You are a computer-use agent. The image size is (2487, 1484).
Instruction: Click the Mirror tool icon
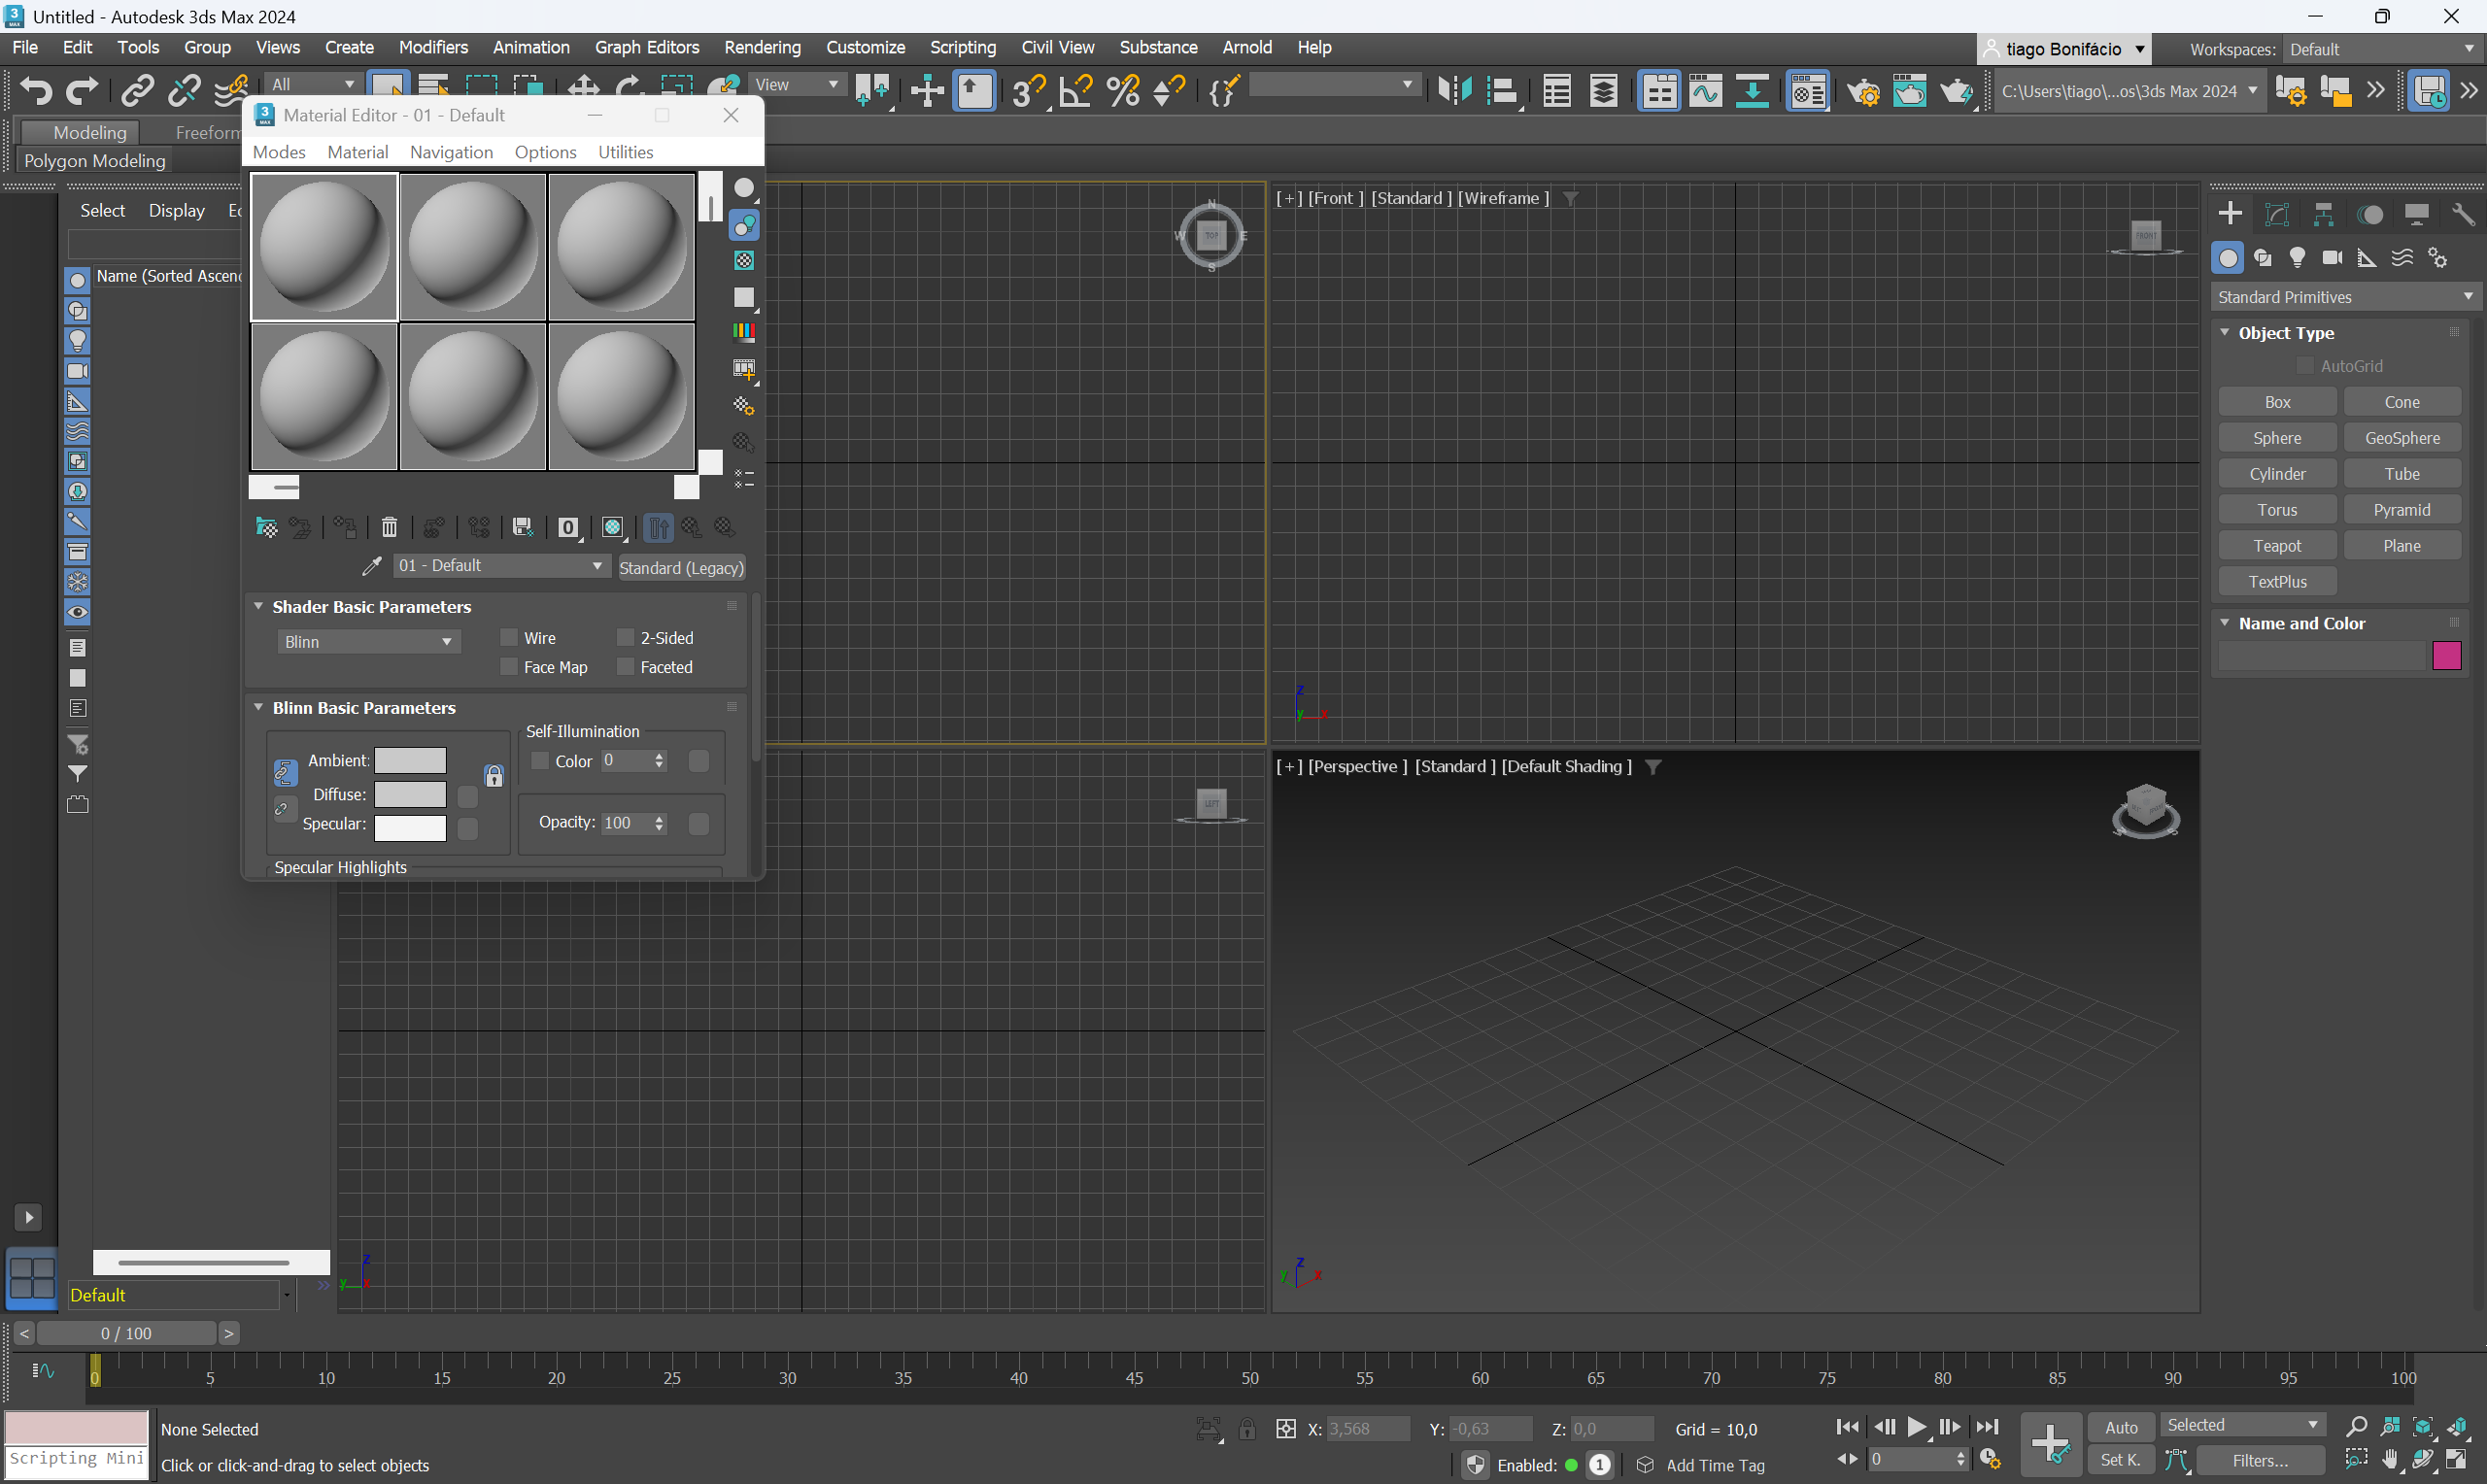click(x=1454, y=91)
